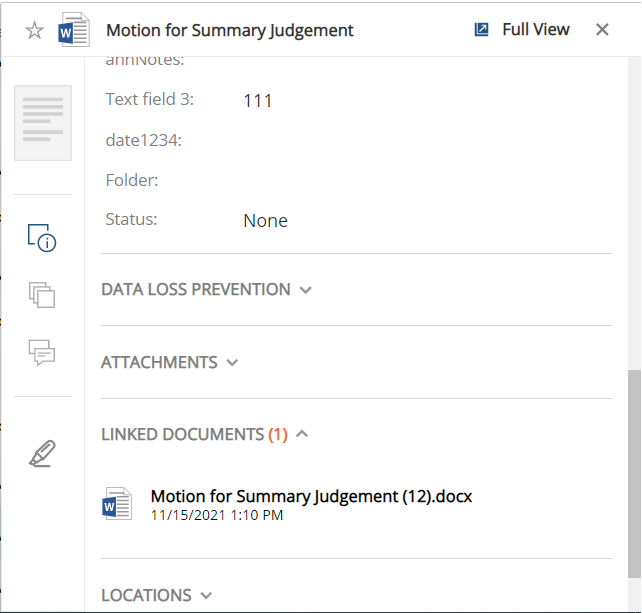Open Motion for Summary Judgement (12).docx link
Viewport: 642px width, 613px height.
(x=311, y=497)
